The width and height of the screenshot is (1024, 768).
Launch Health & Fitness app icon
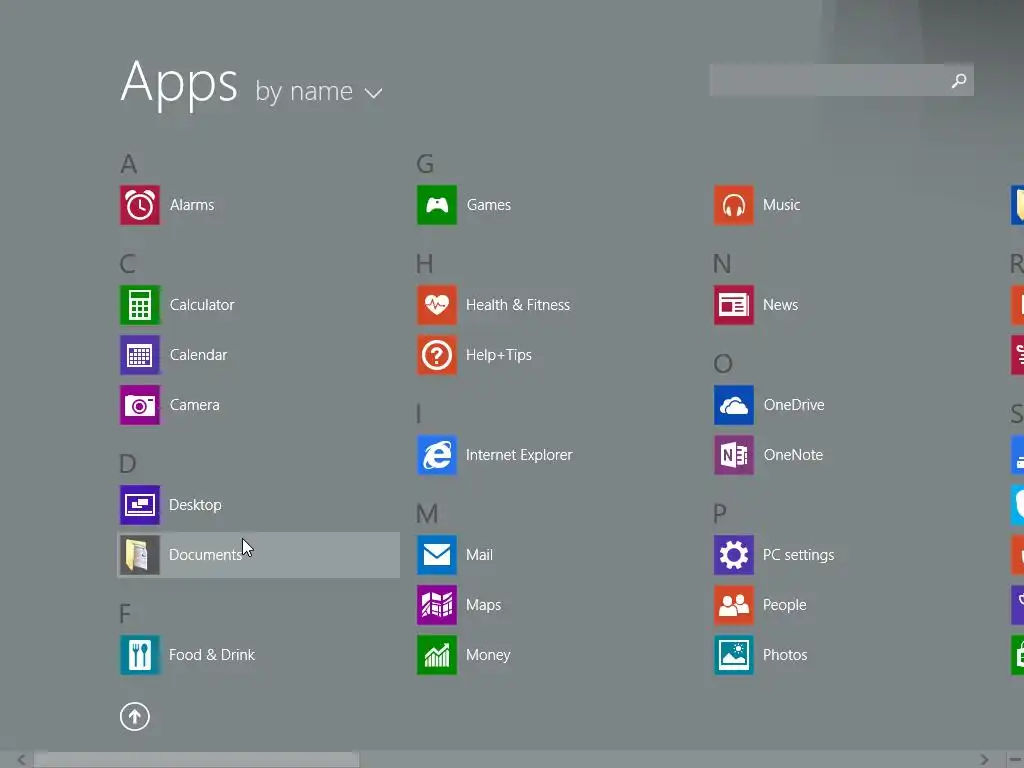[x=437, y=305]
